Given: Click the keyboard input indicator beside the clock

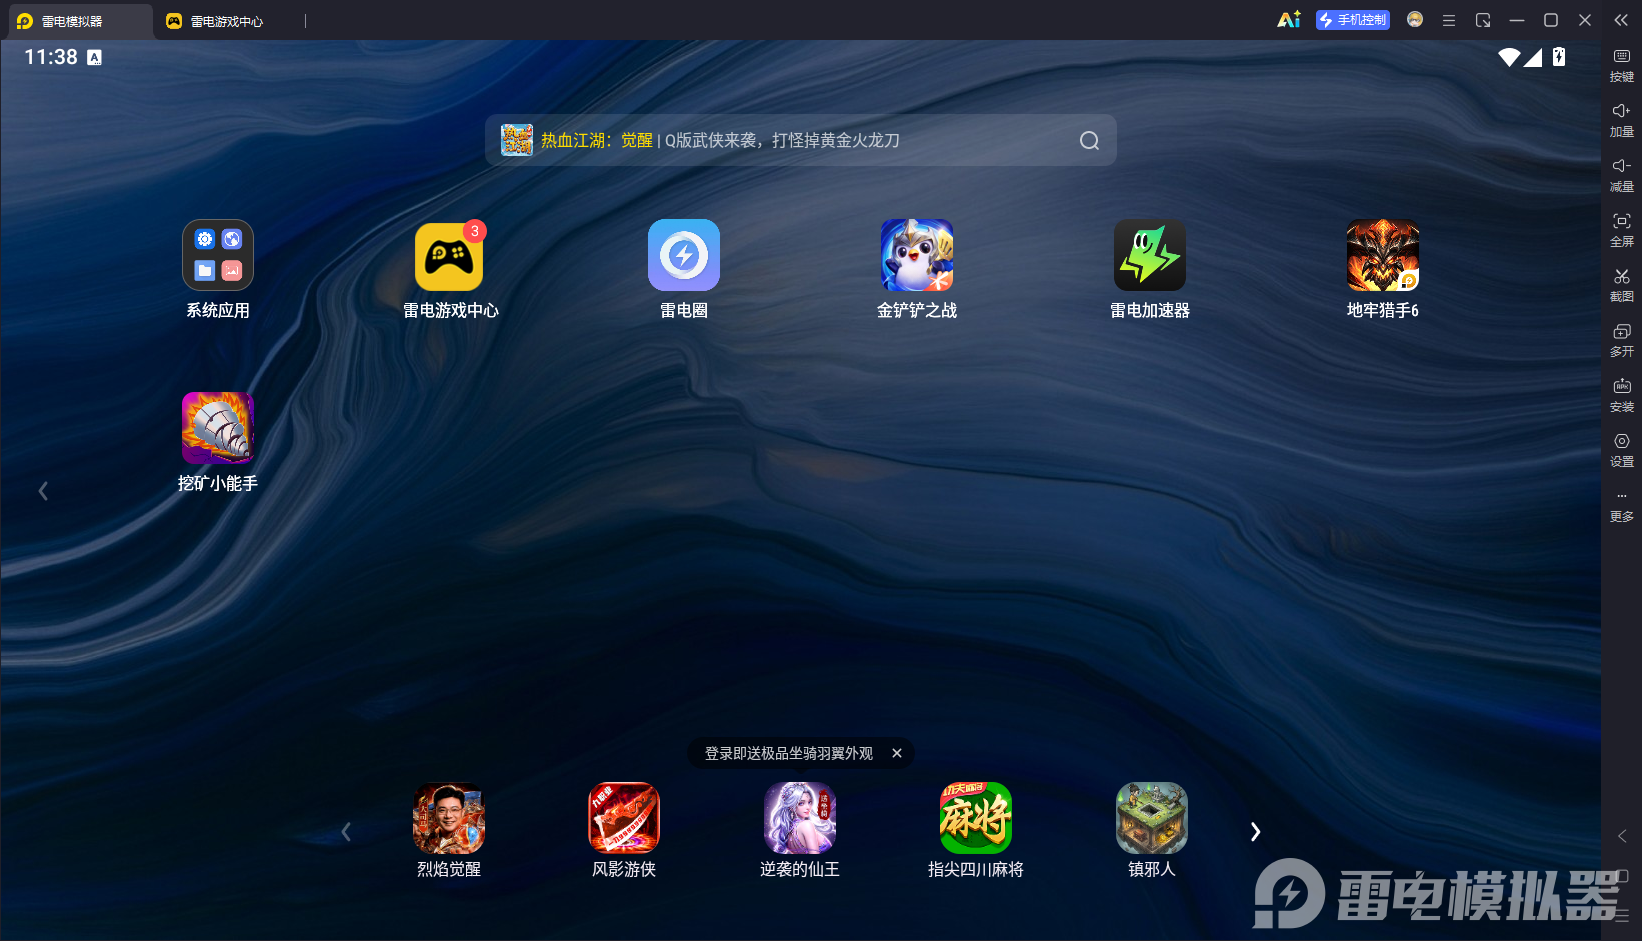Looking at the screenshot, I should point(94,58).
